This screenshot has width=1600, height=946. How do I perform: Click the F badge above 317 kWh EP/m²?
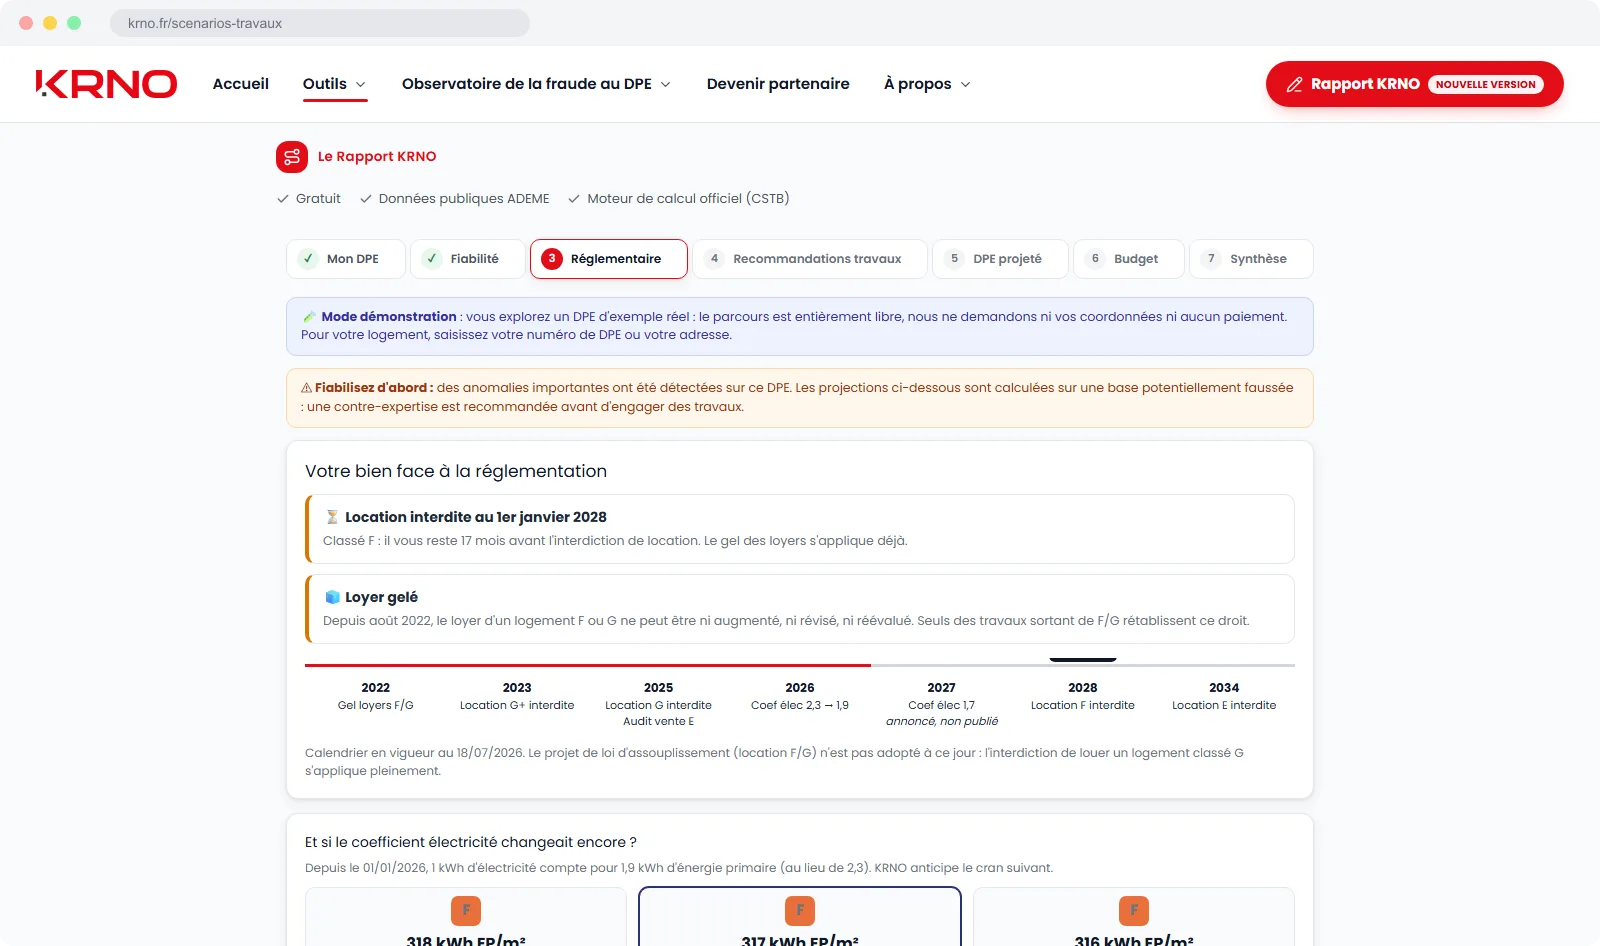800,911
